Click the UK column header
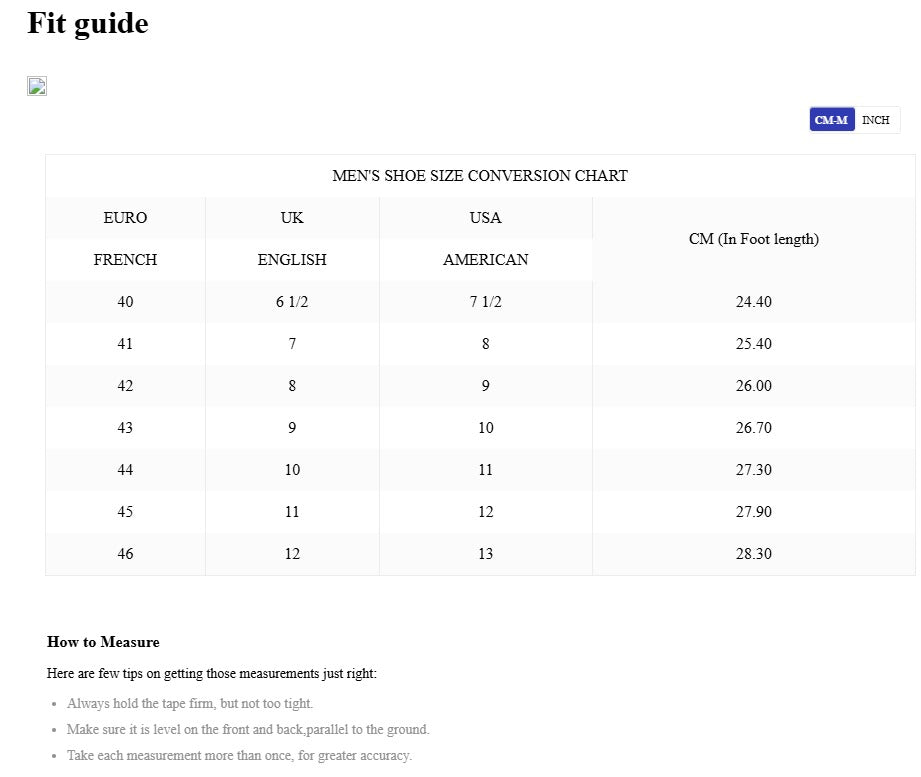 coord(292,218)
